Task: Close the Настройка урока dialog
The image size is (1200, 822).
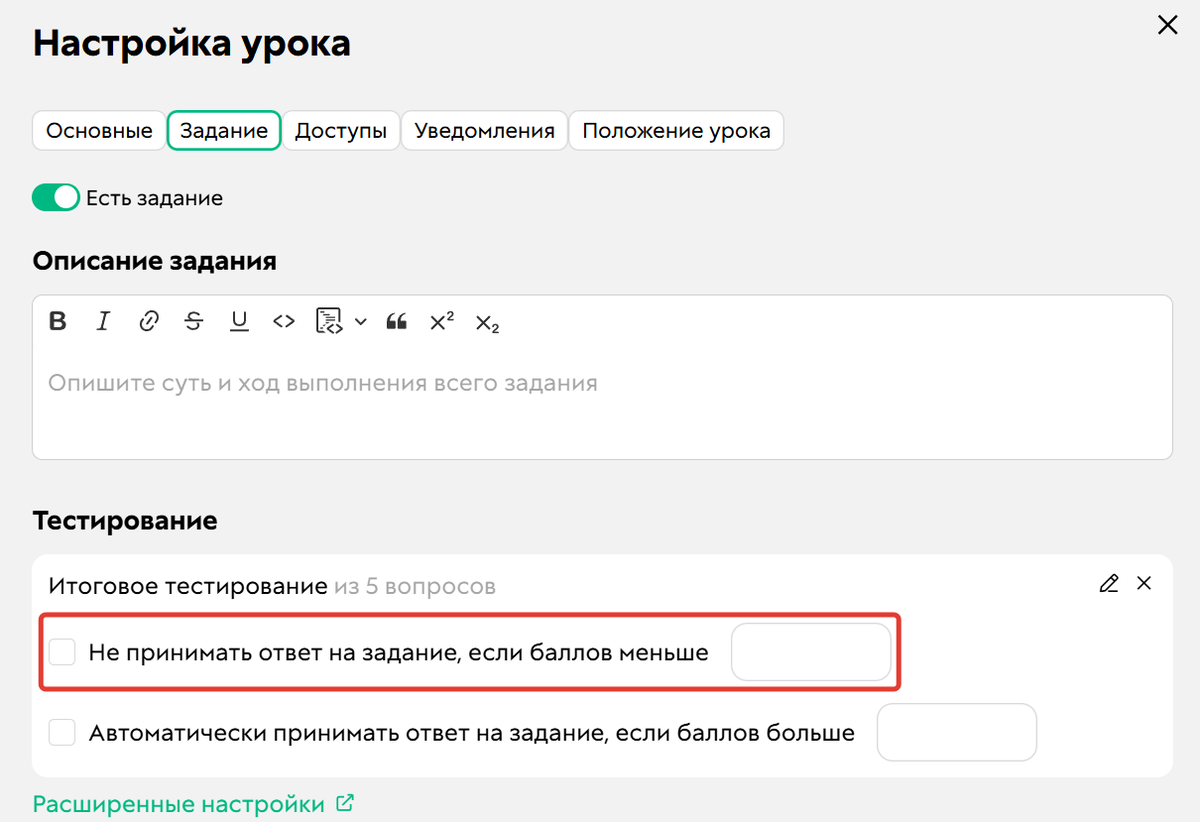Action: point(1167,26)
